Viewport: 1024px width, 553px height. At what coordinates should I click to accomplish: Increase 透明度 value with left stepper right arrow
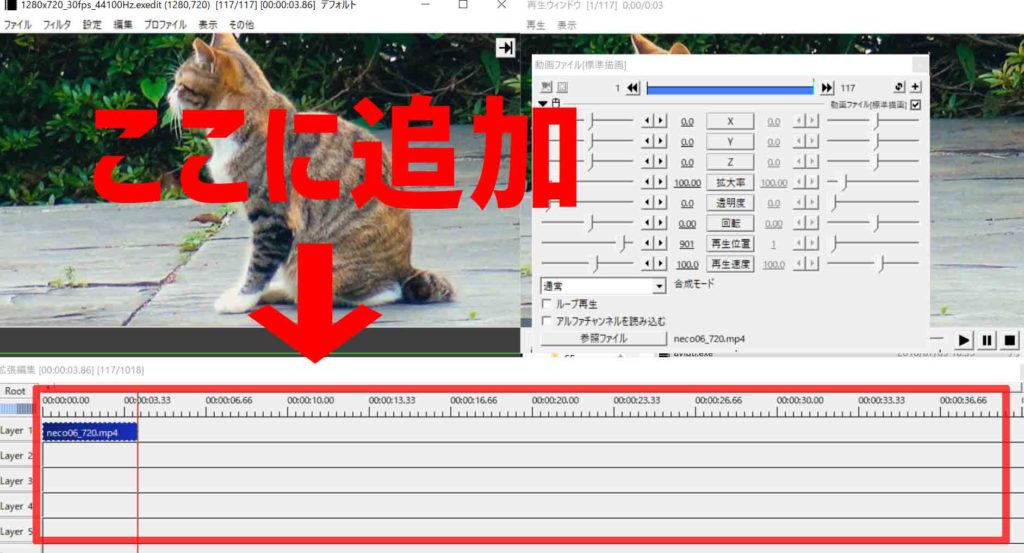click(x=661, y=202)
